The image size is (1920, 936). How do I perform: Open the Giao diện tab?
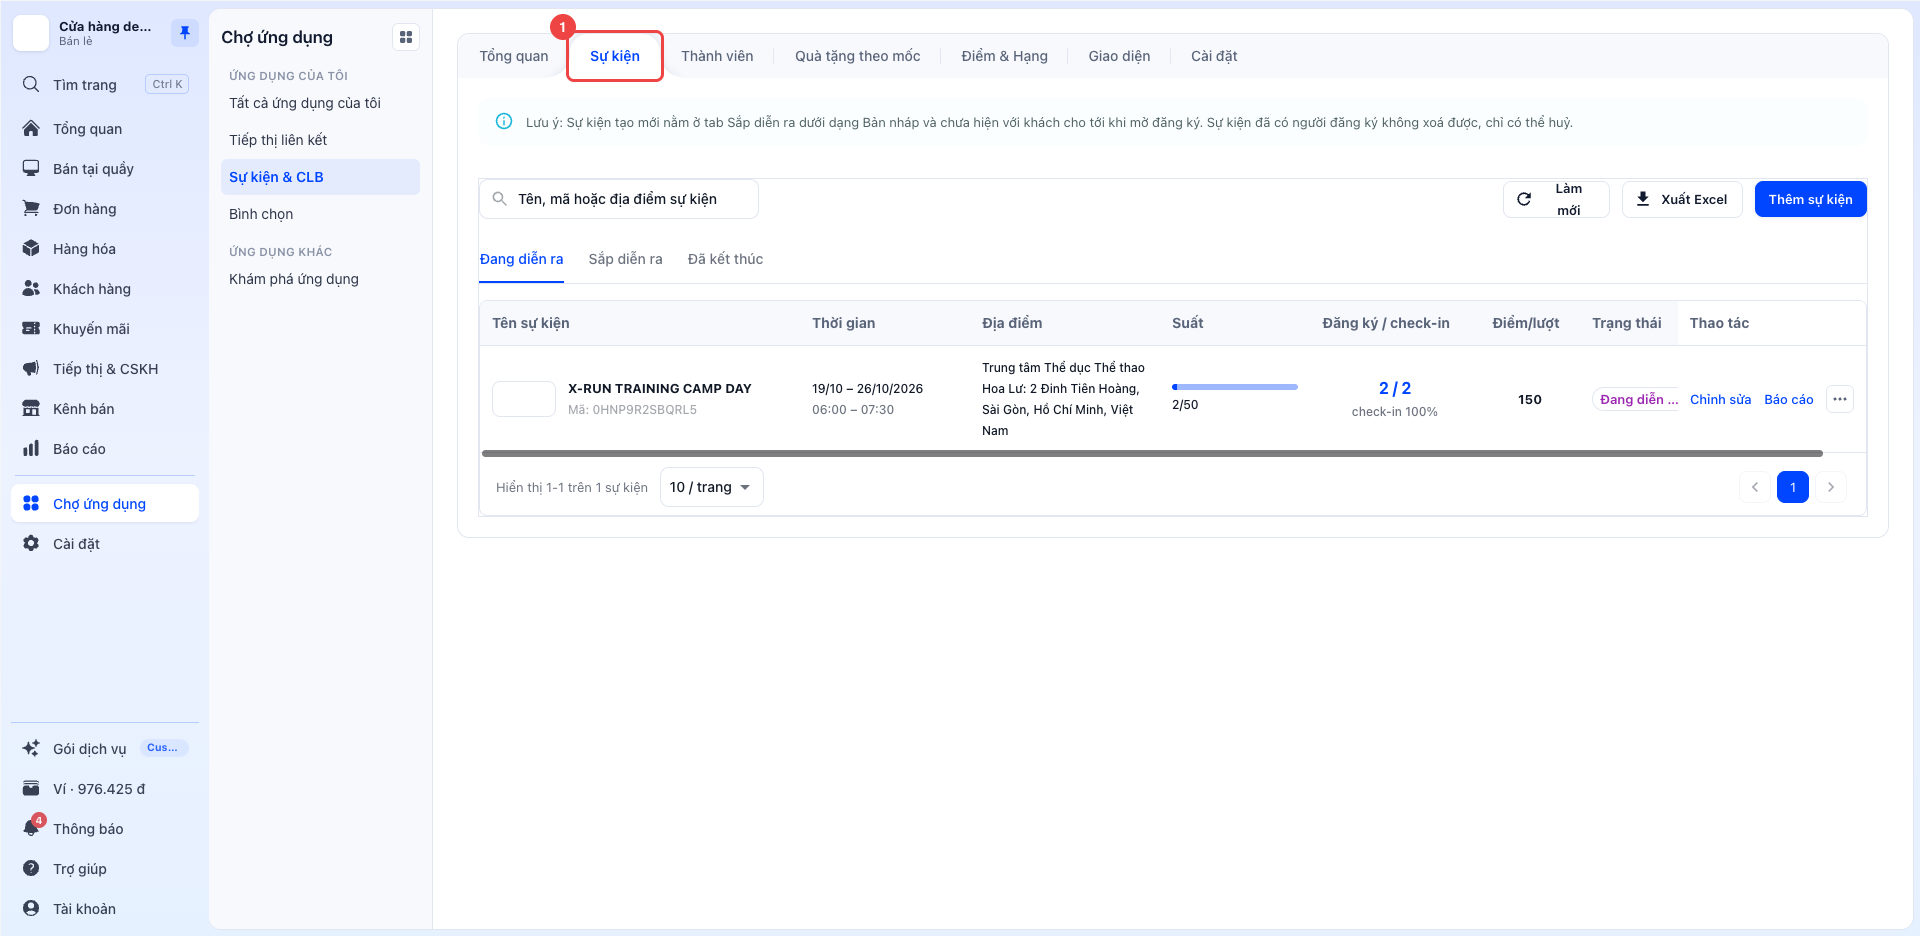tap(1119, 56)
